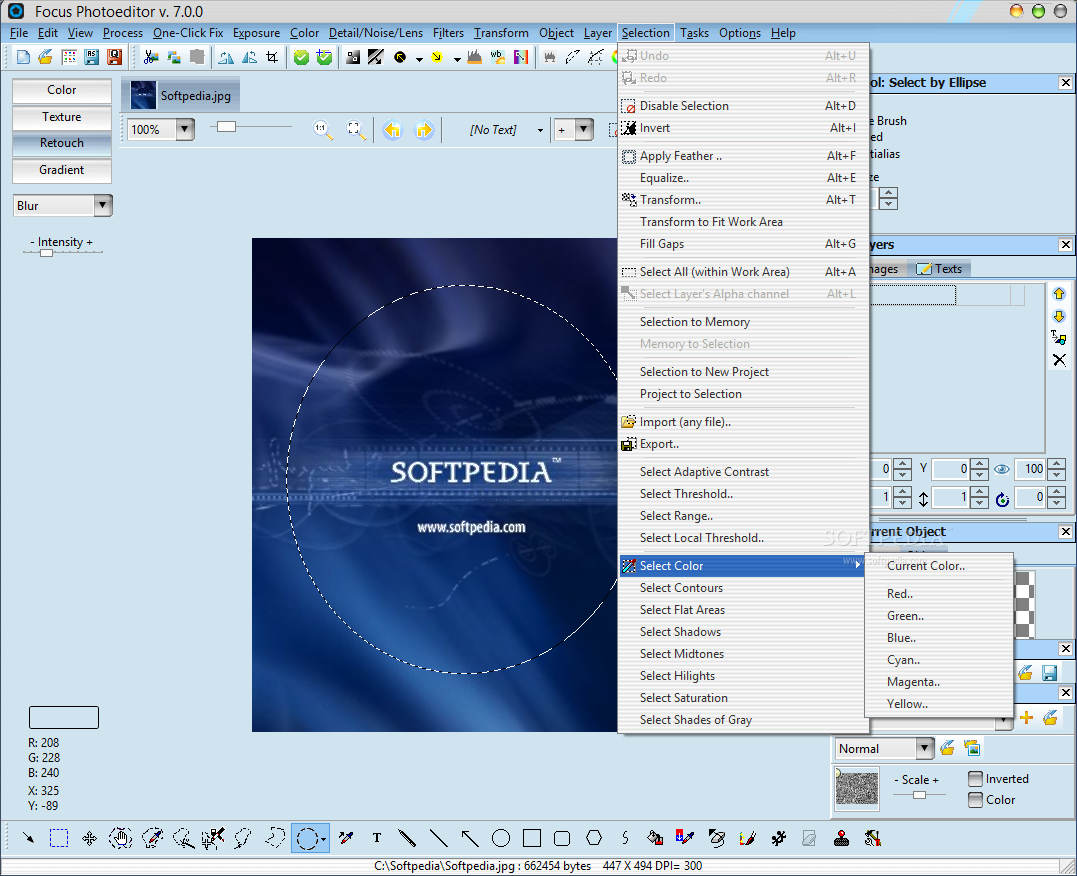The height and width of the screenshot is (876, 1077).
Task: Open the [No Text] dropdown arrow
Action: click(540, 130)
